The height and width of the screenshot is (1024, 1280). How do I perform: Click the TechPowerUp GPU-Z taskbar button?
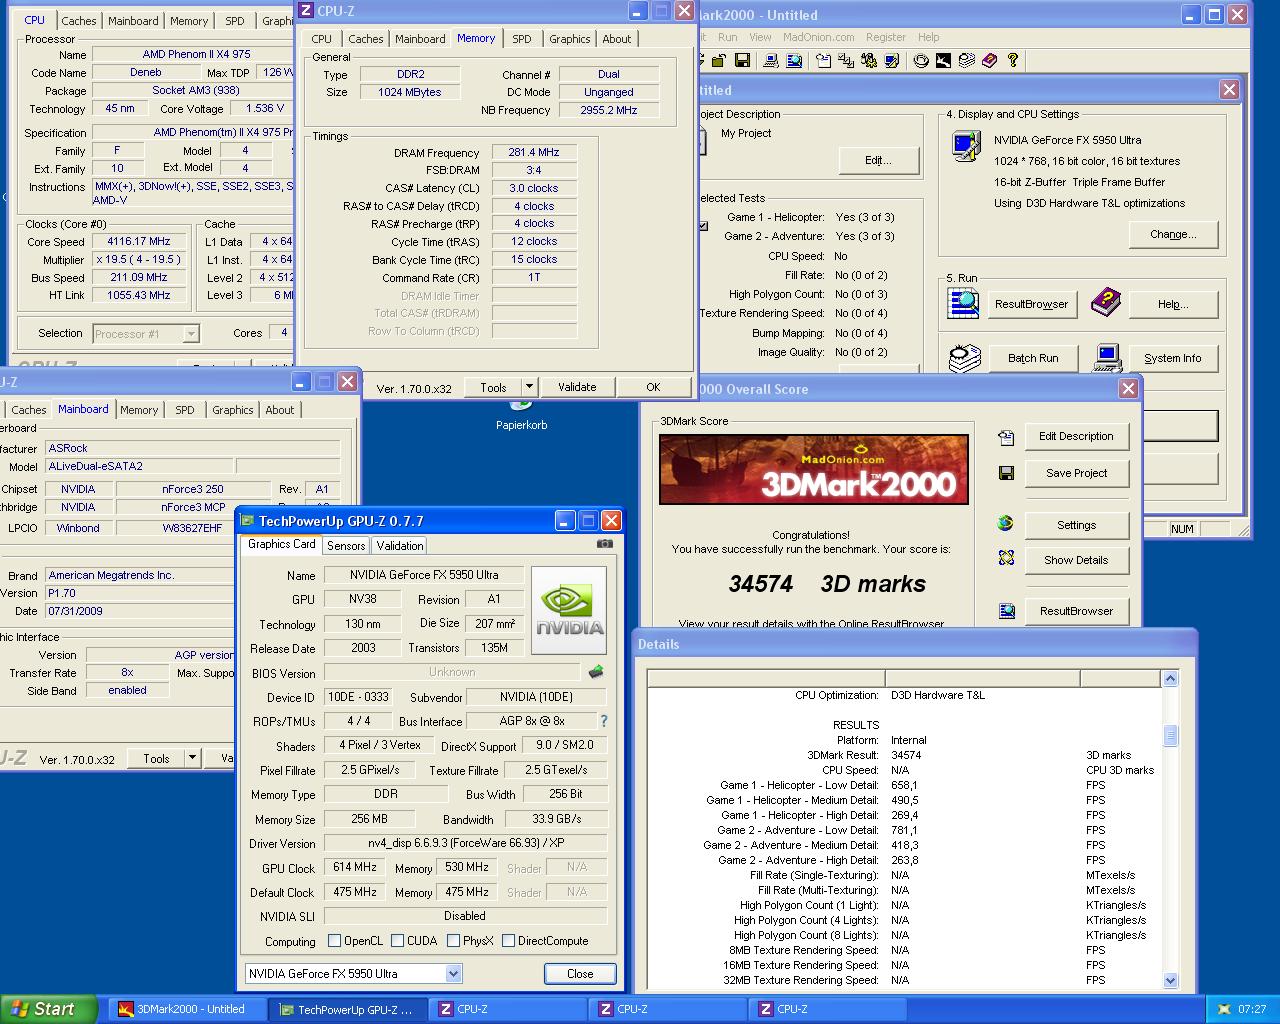(348, 1009)
